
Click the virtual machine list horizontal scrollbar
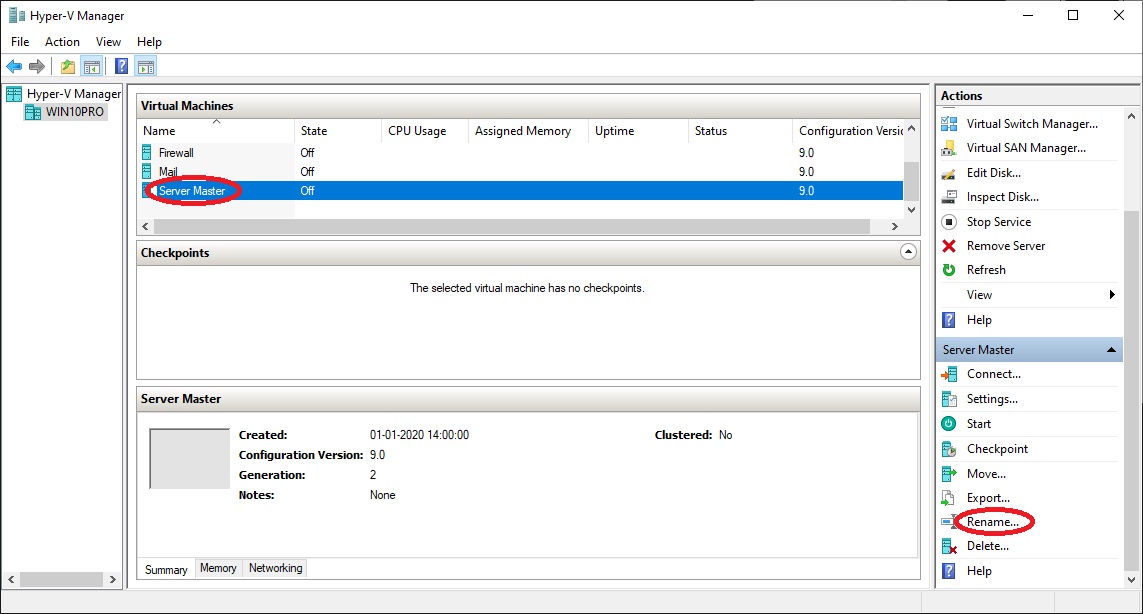click(512, 227)
